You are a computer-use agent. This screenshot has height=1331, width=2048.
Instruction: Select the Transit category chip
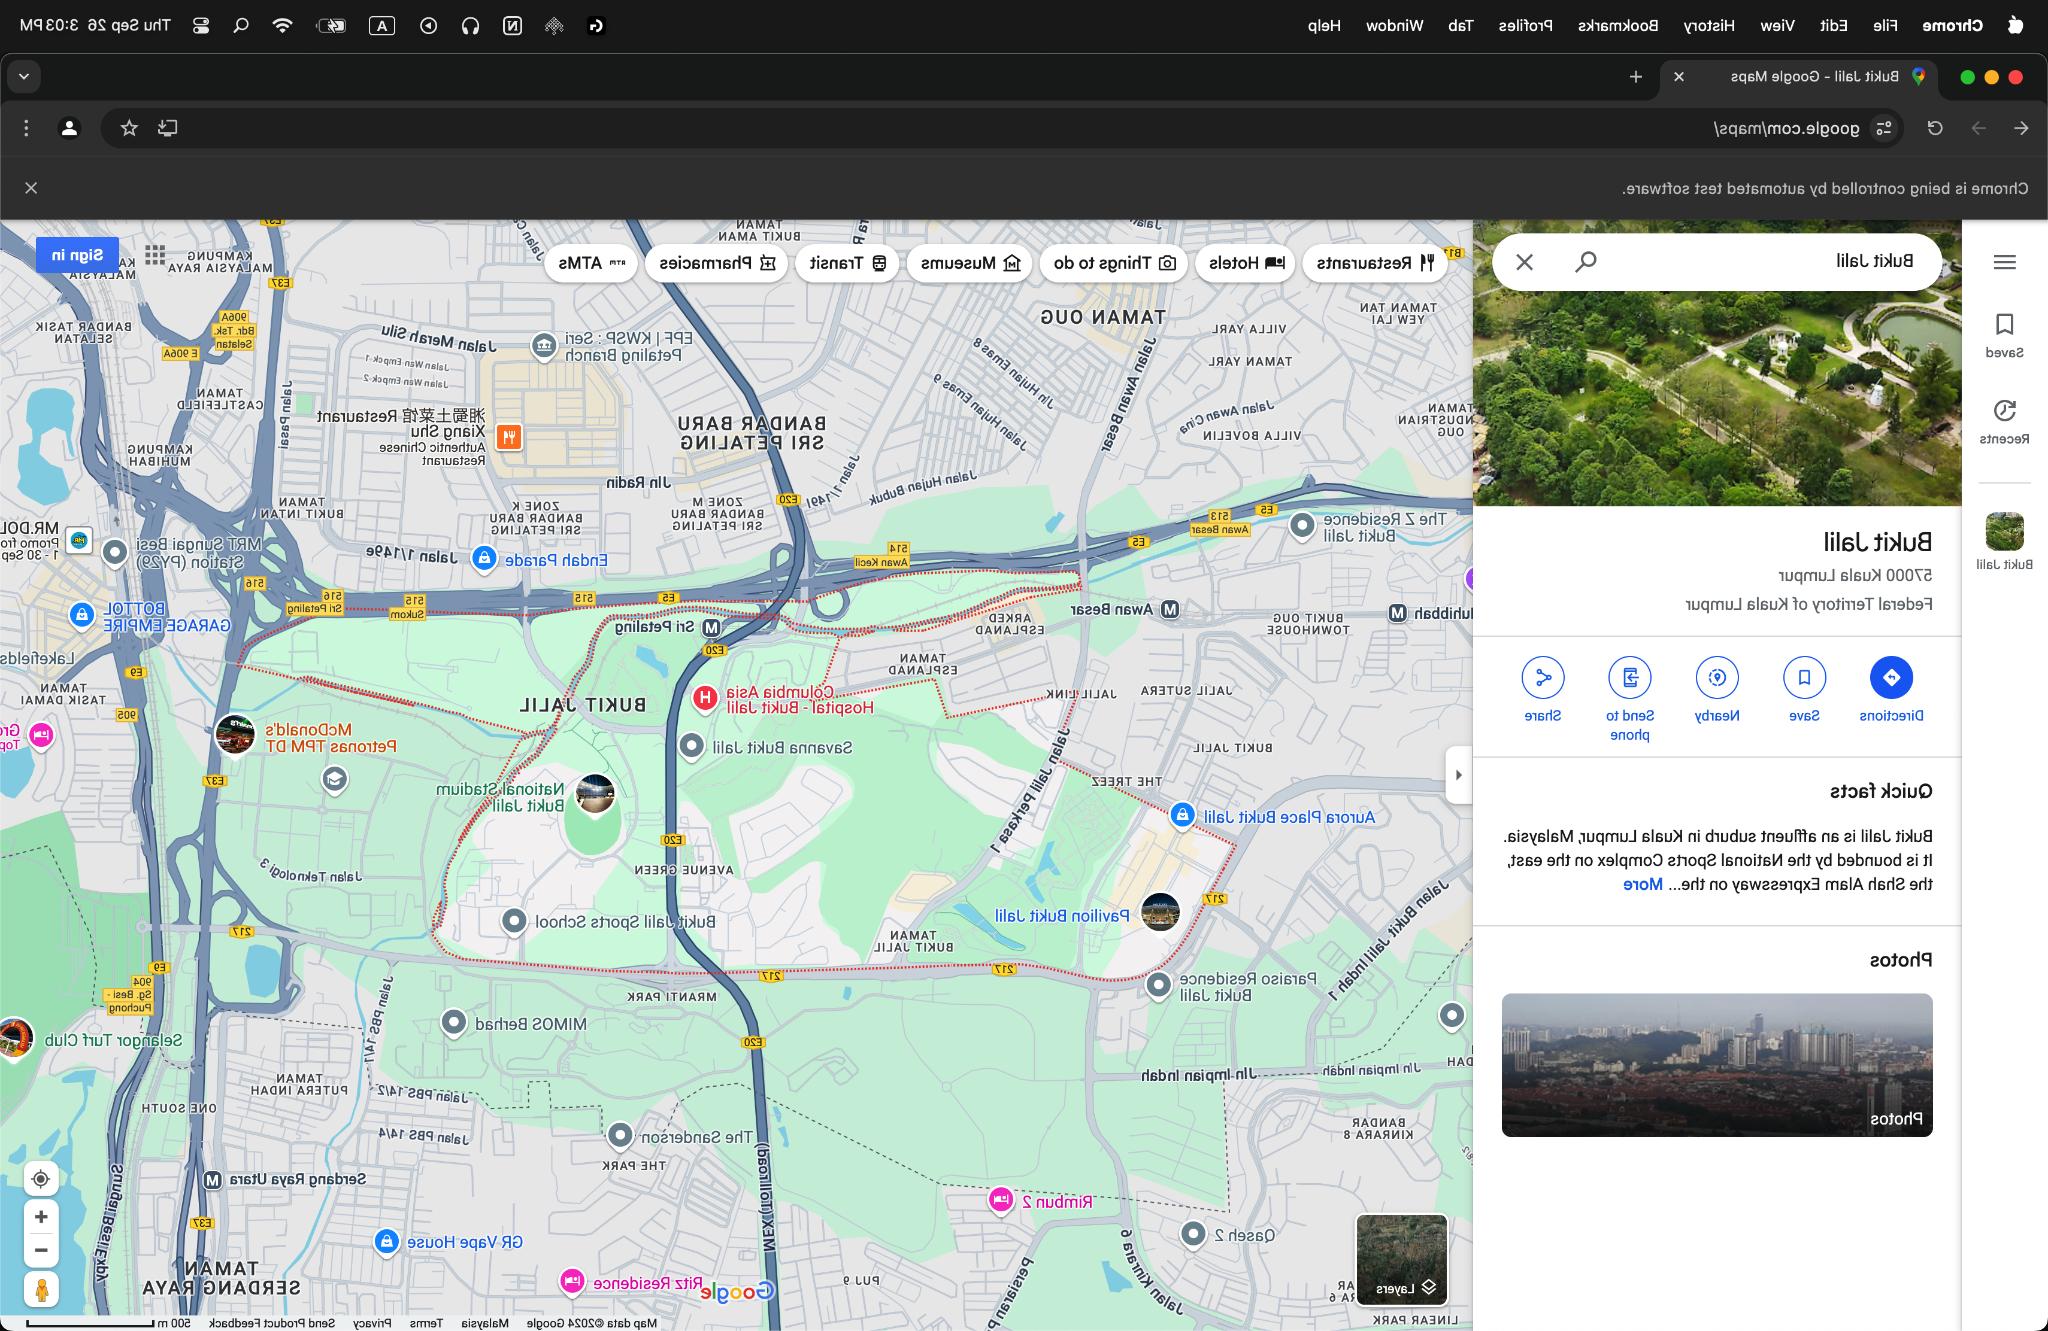tap(848, 263)
